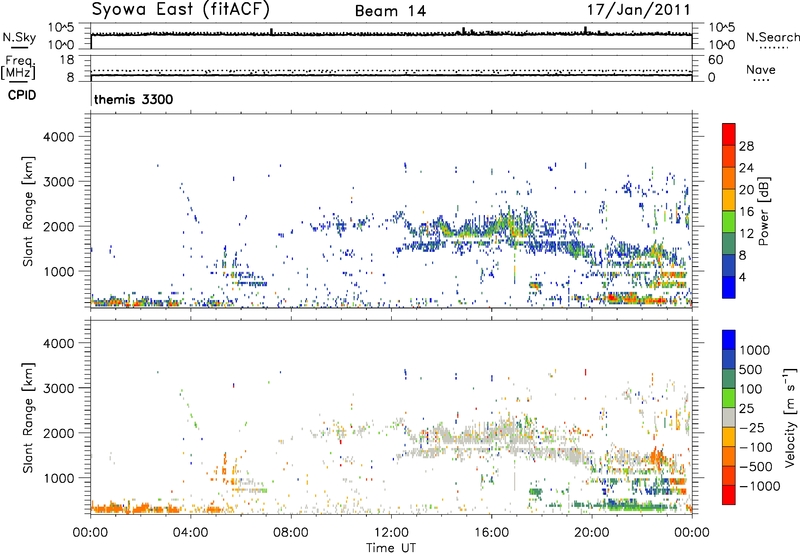The height and width of the screenshot is (554, 800).
Task: Click the orange near-range echo in velocity panel
Action: pyautogui.click(x=135, y=508)
